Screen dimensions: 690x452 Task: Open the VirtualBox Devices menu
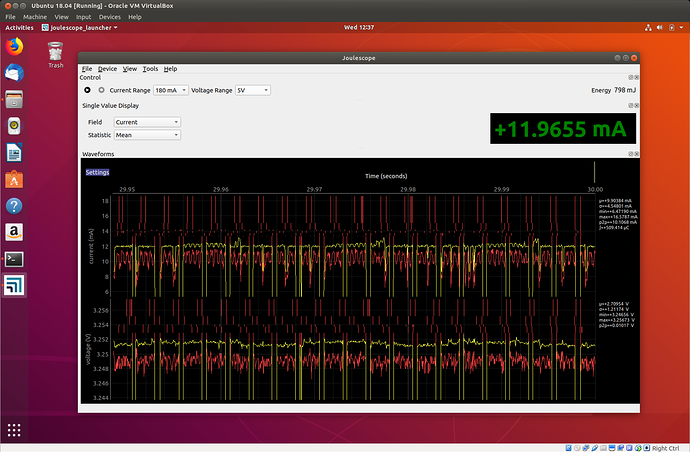(x=110, y=17)
